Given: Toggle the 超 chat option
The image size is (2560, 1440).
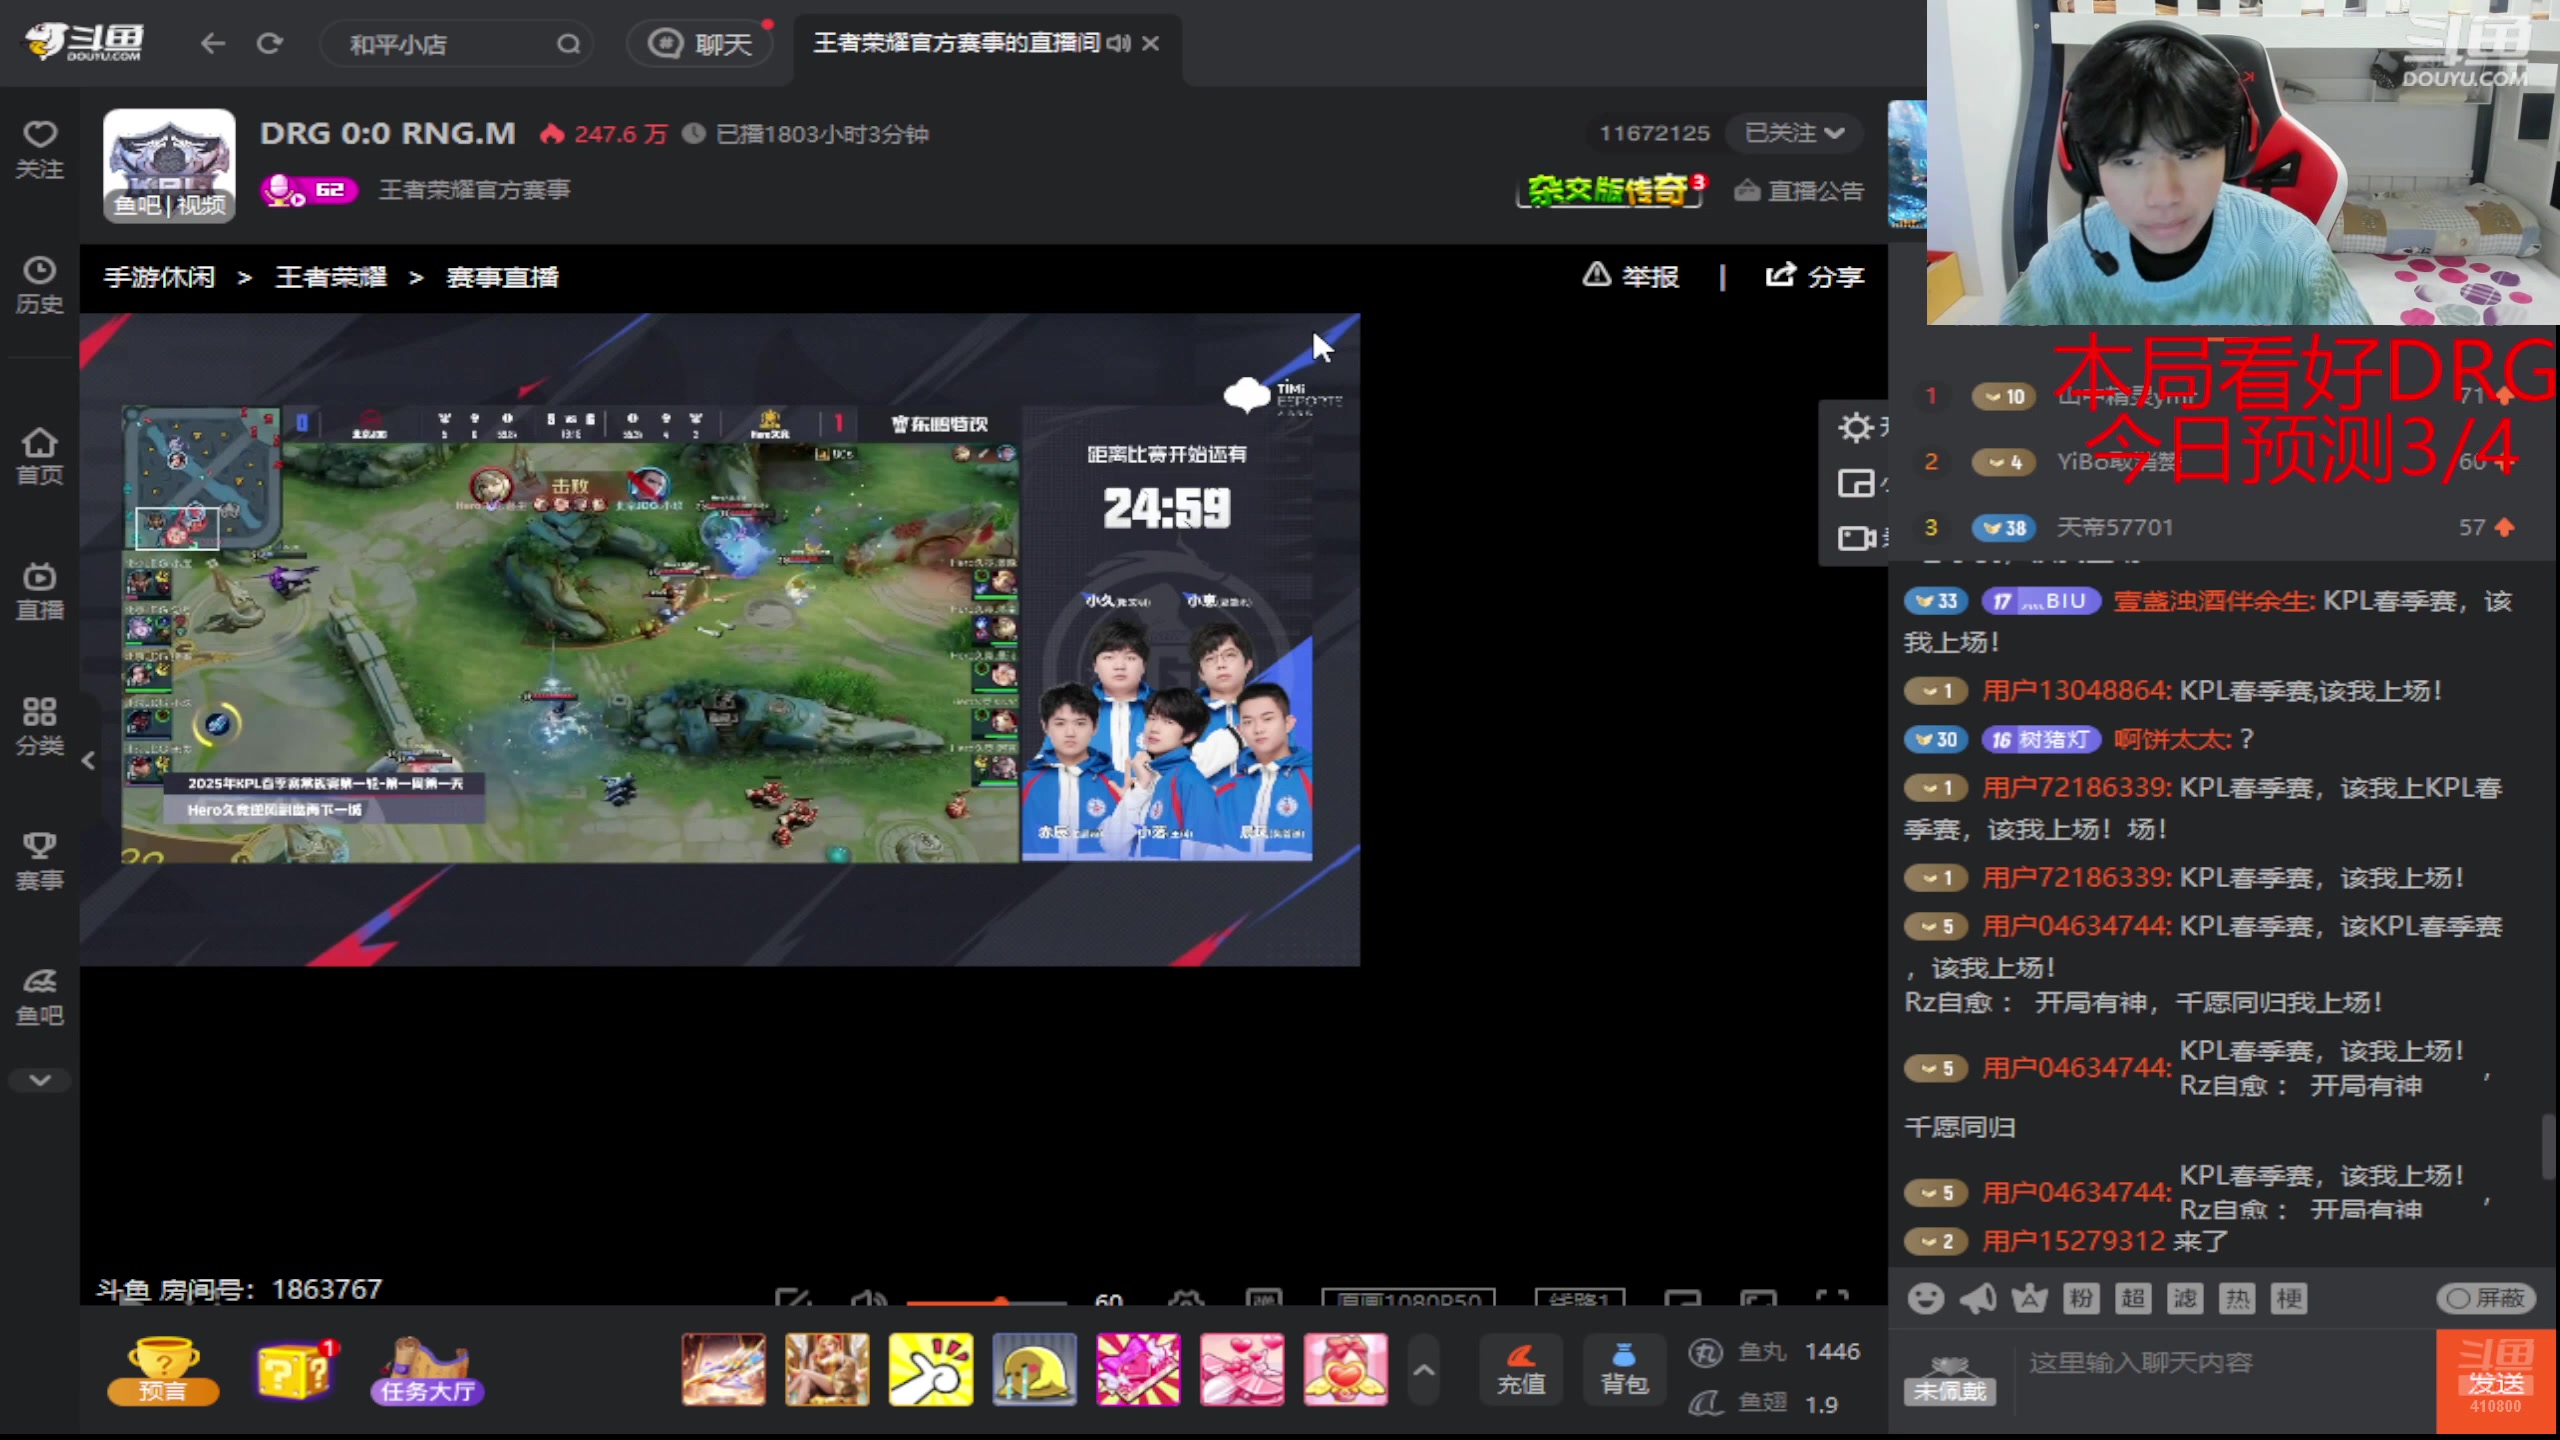Looking at the screenshot, I should 2133,1298.
